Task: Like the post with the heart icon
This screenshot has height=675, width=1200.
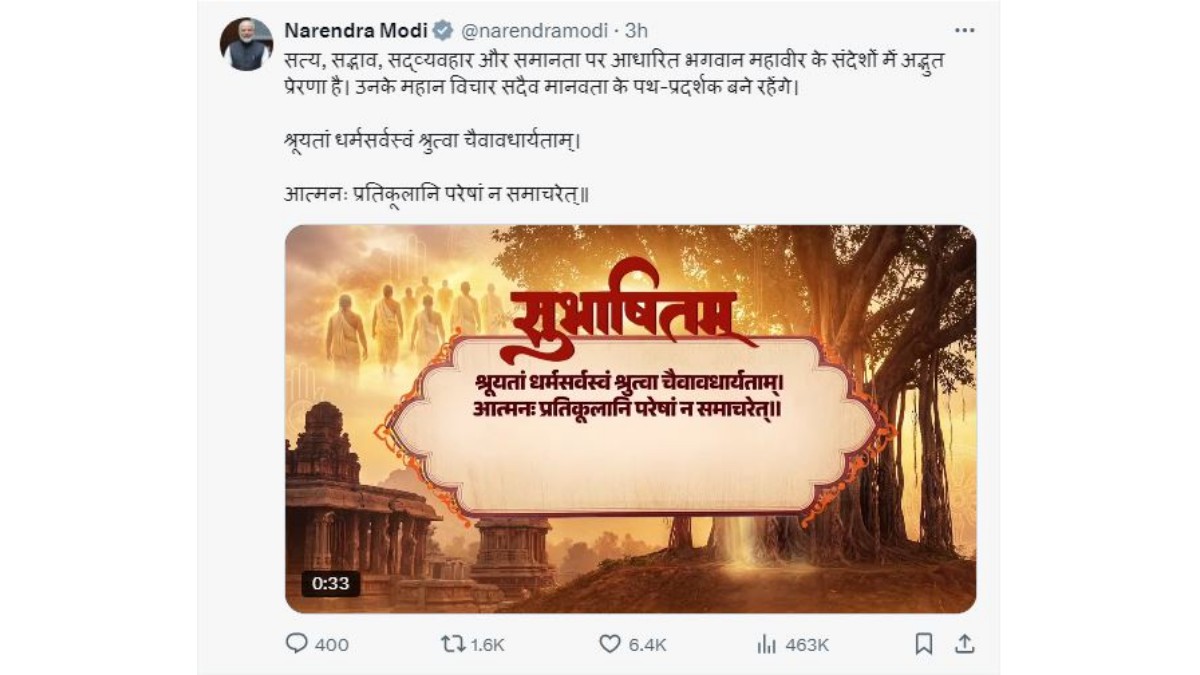Action: (x=609, y=644)
